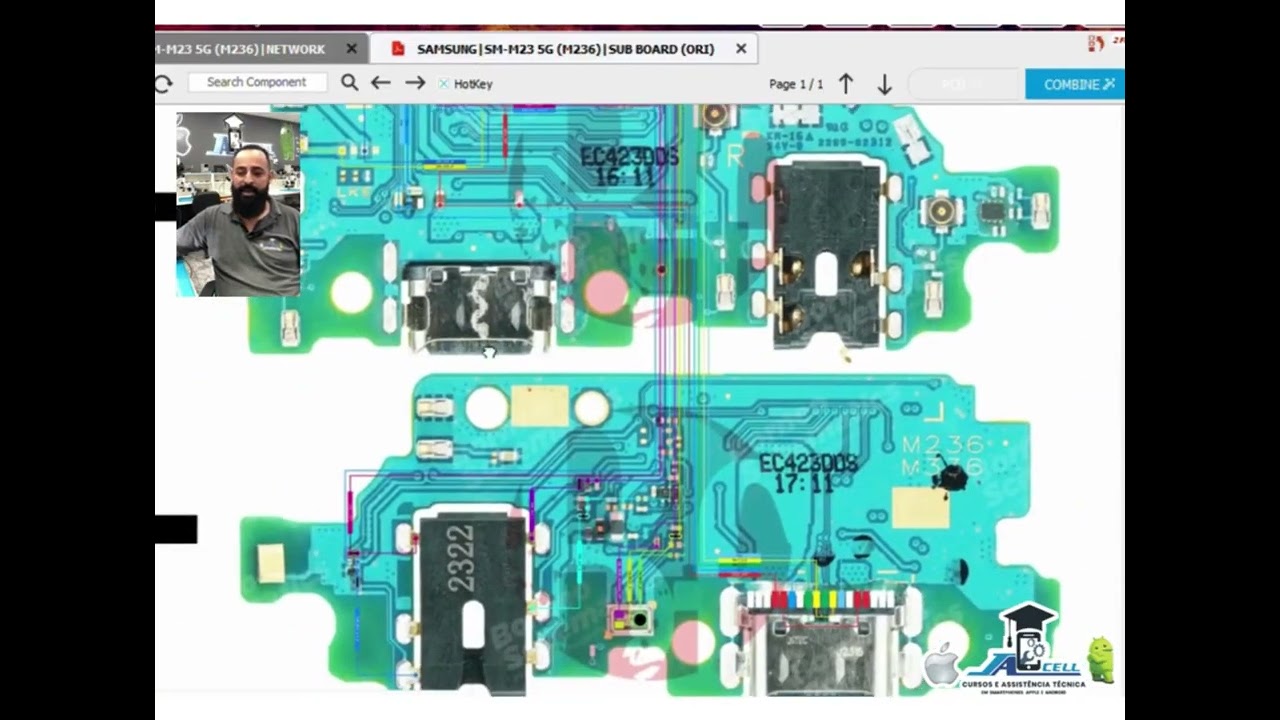
Task: Go to the next page with the down arrow
Action: pos(884,84)
